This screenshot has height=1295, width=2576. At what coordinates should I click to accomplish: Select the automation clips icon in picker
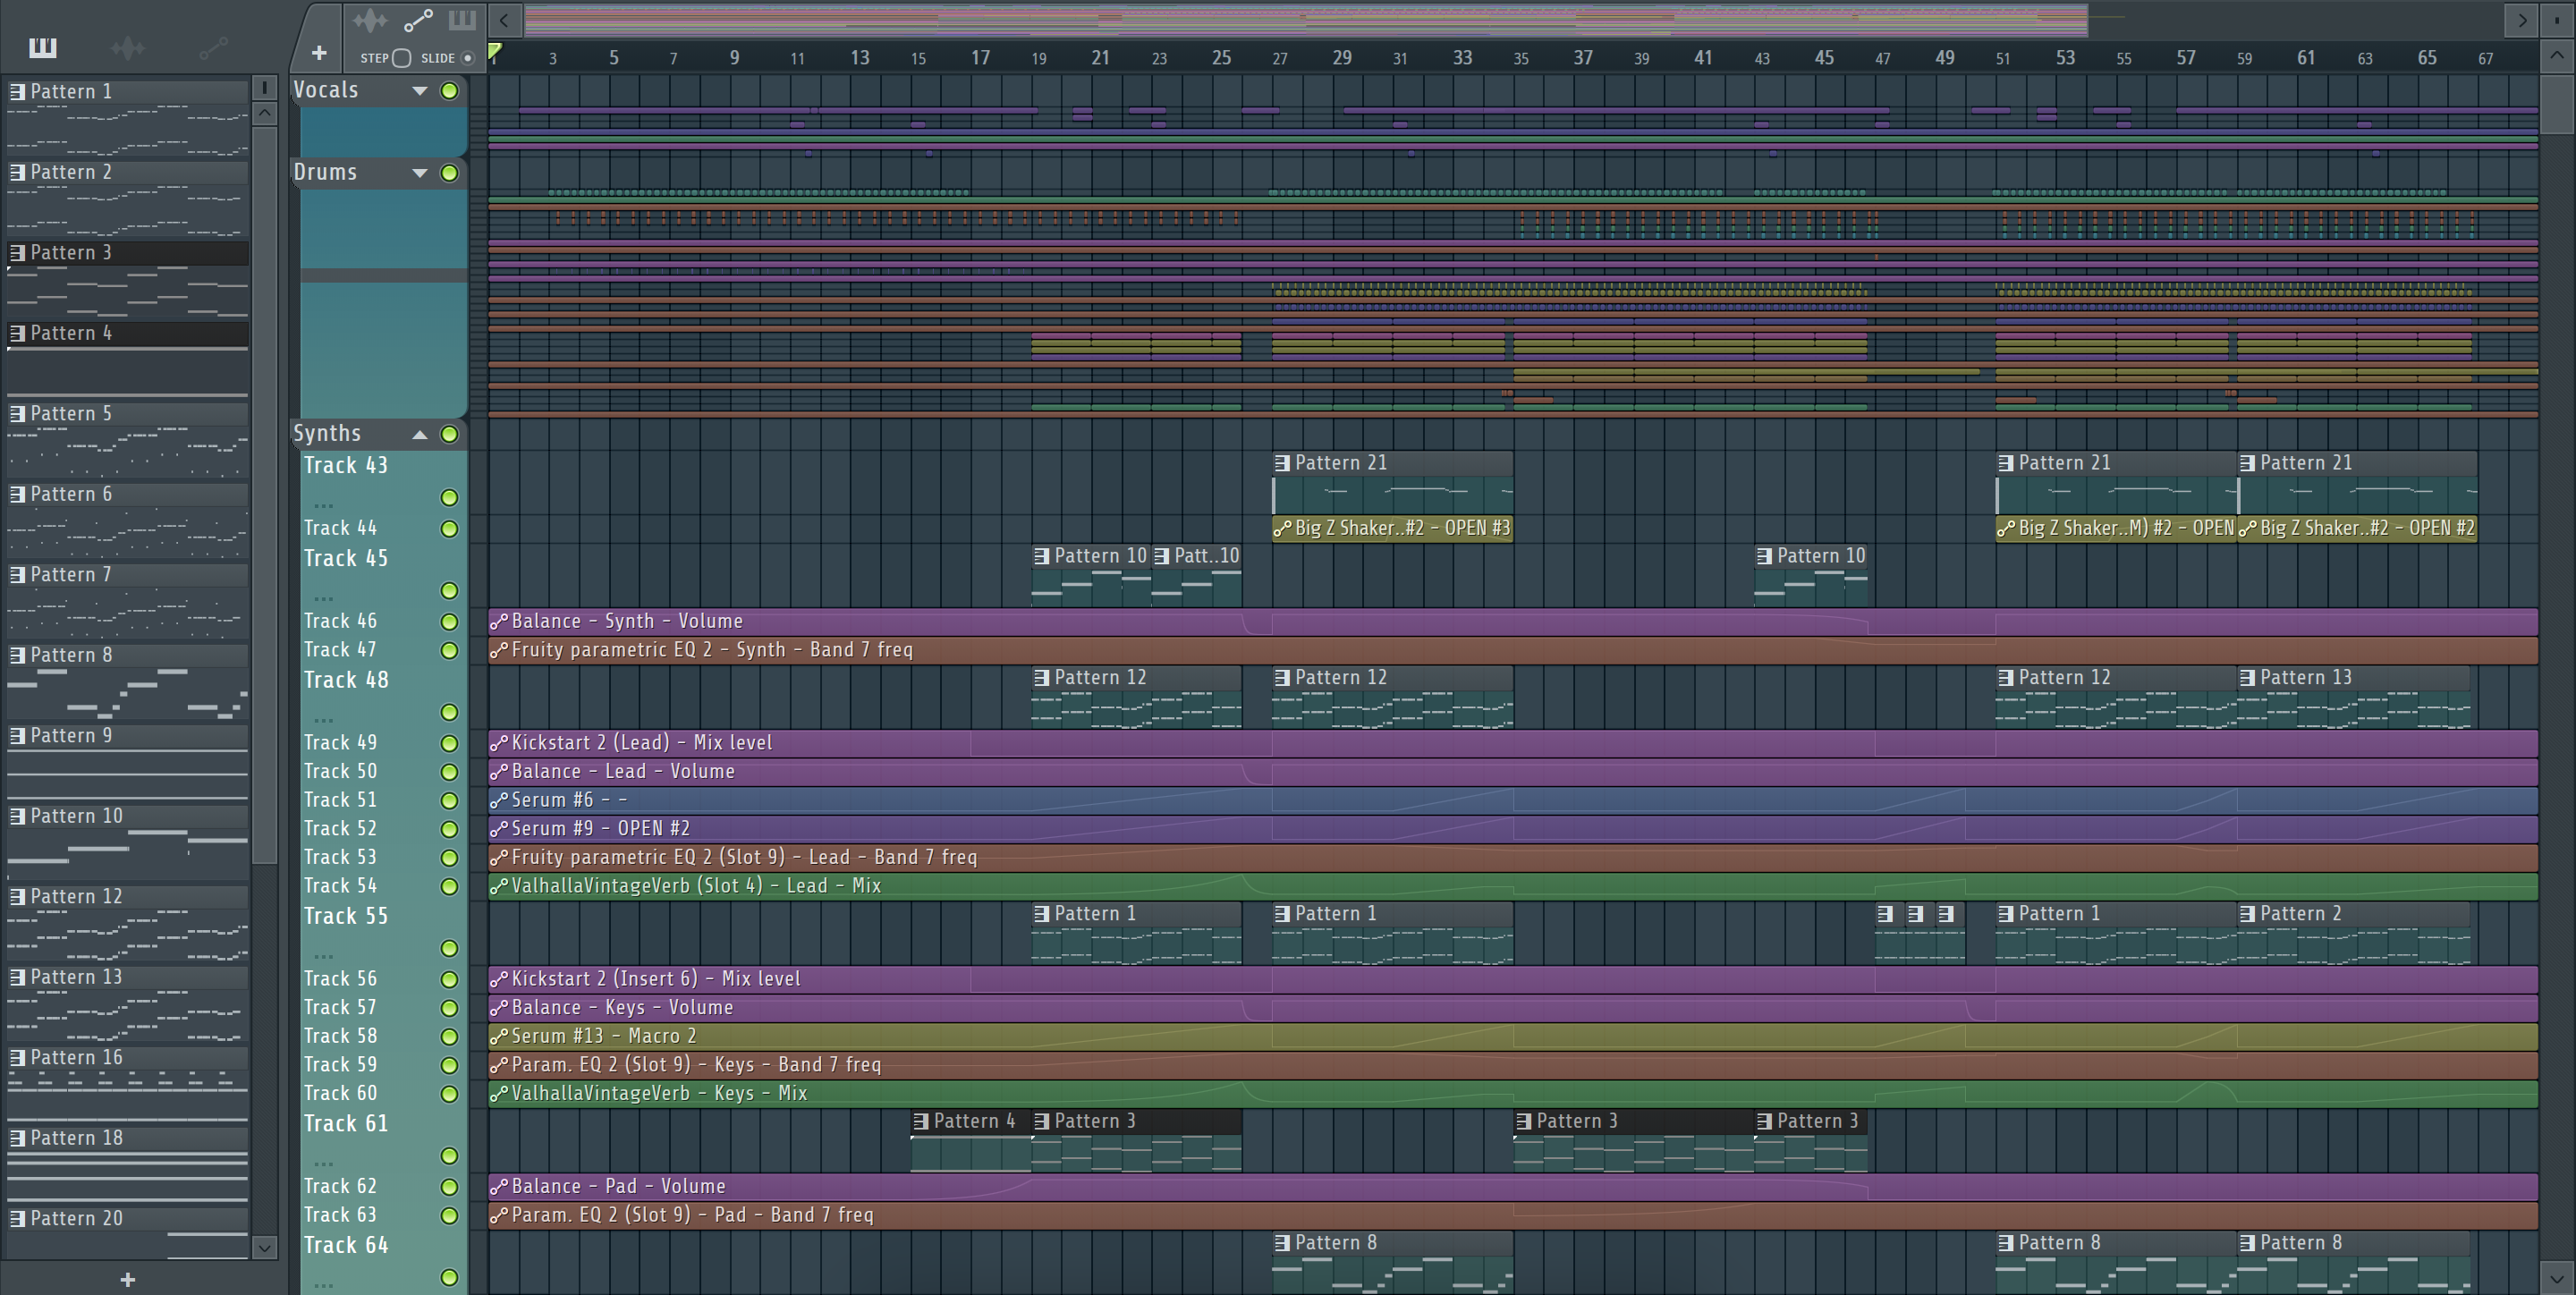[x=213, y=47]
